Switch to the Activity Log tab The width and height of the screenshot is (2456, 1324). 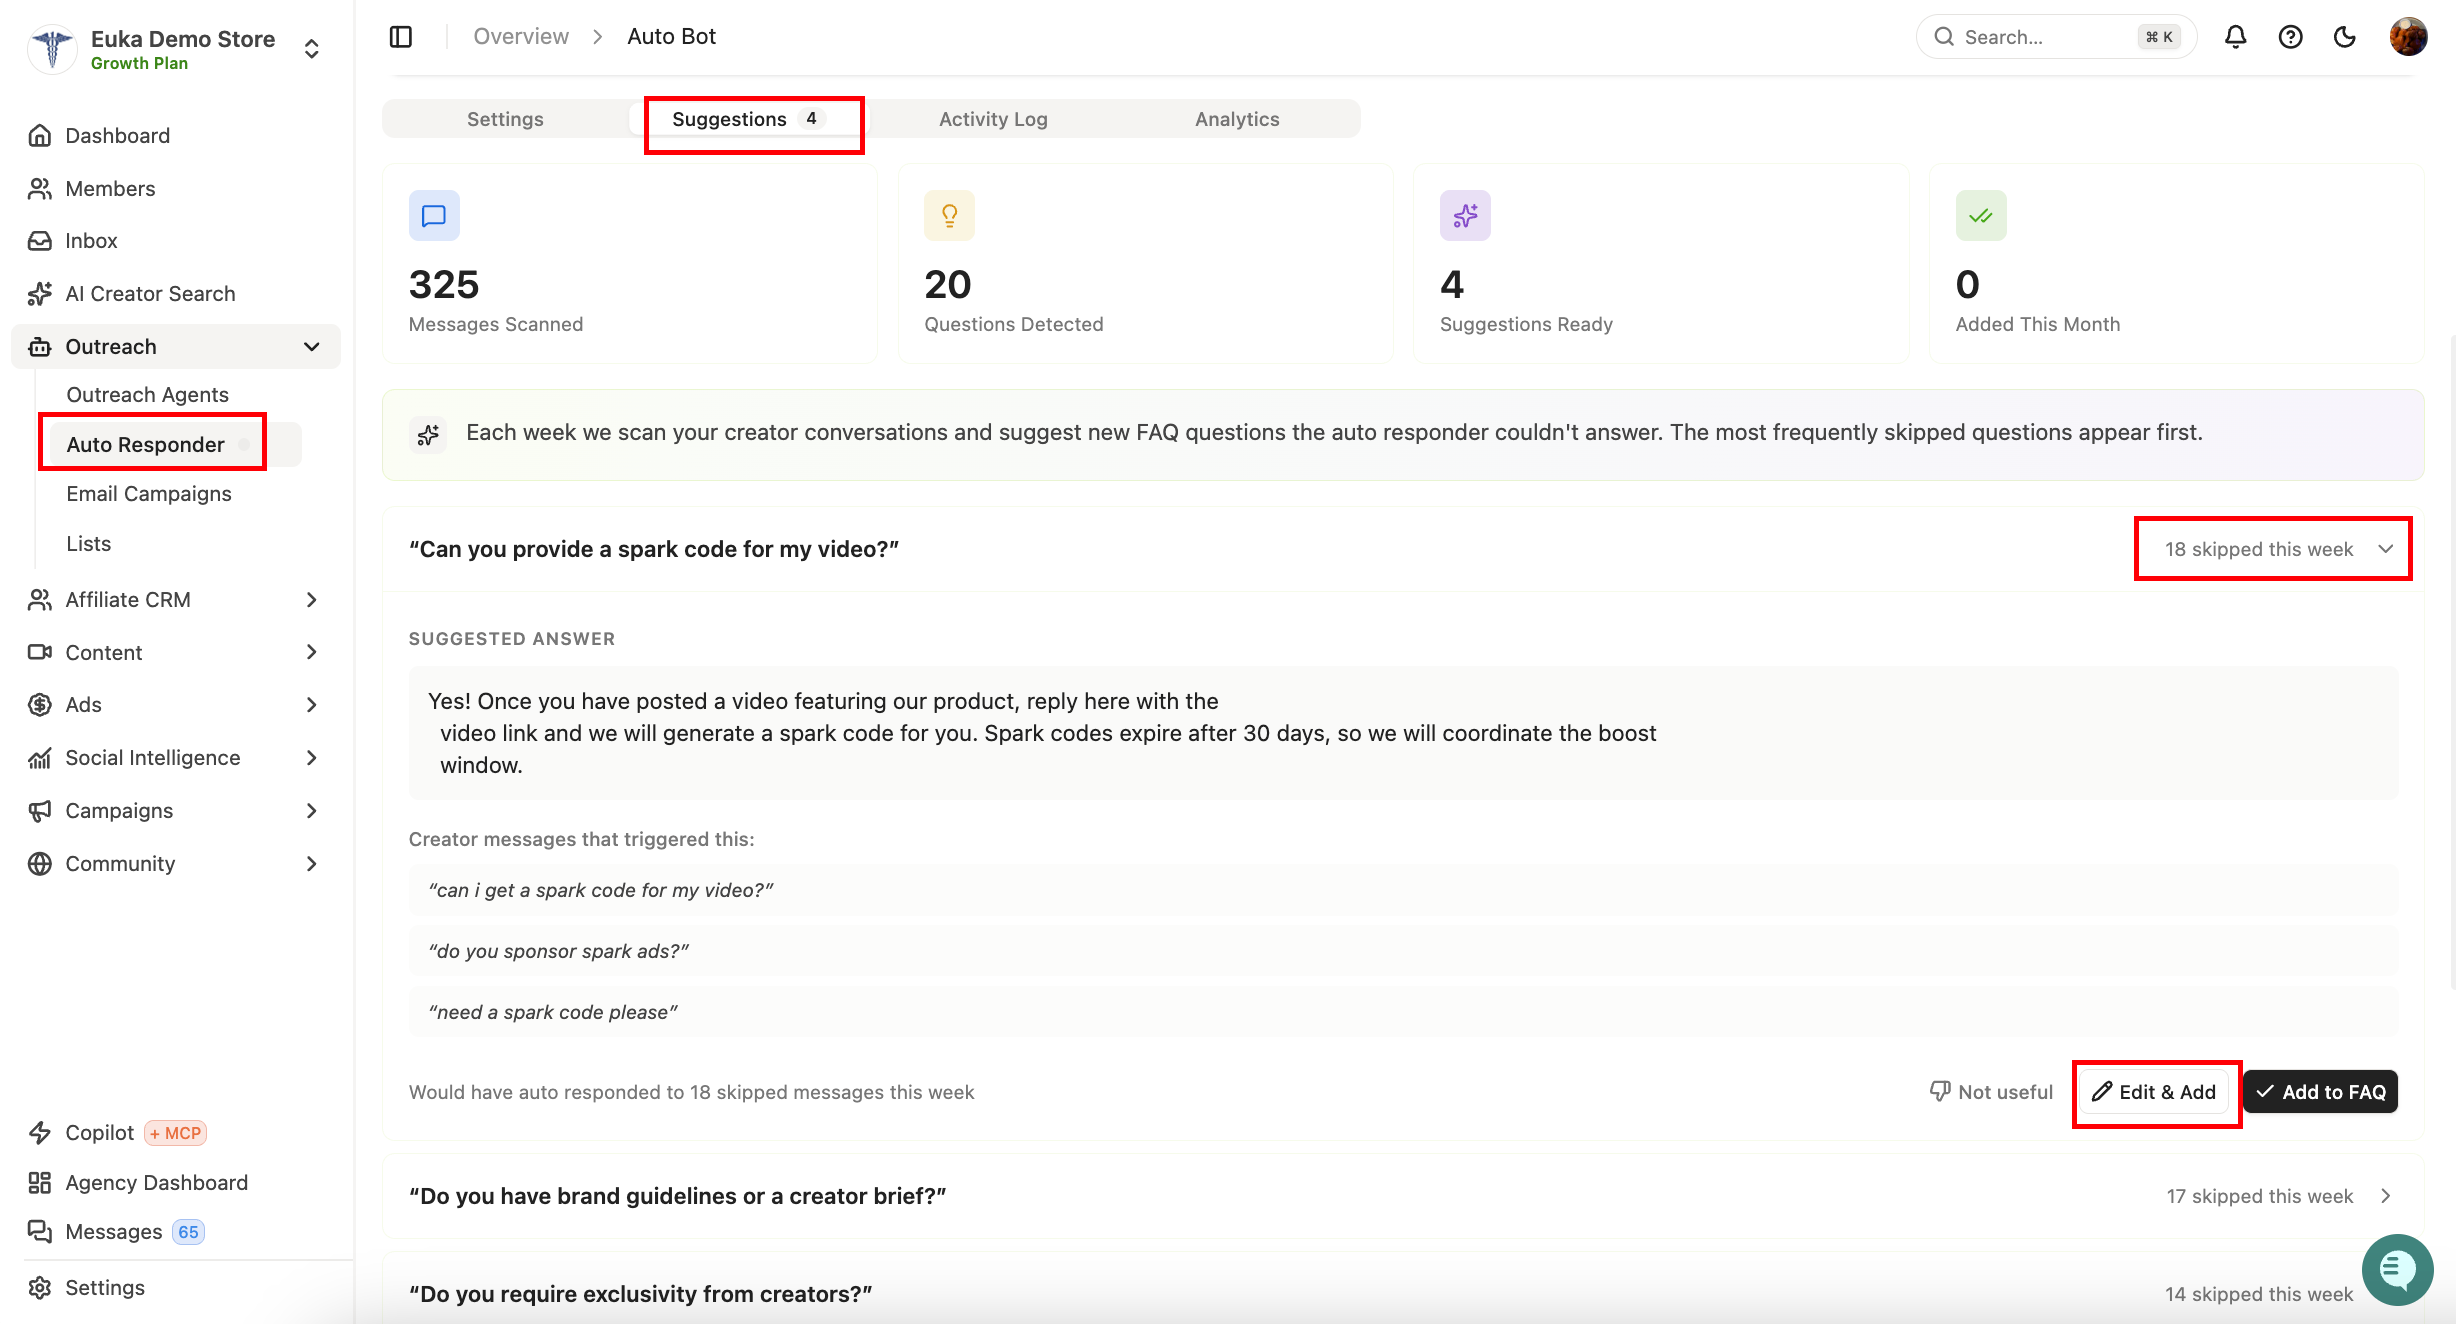point(993,119)
